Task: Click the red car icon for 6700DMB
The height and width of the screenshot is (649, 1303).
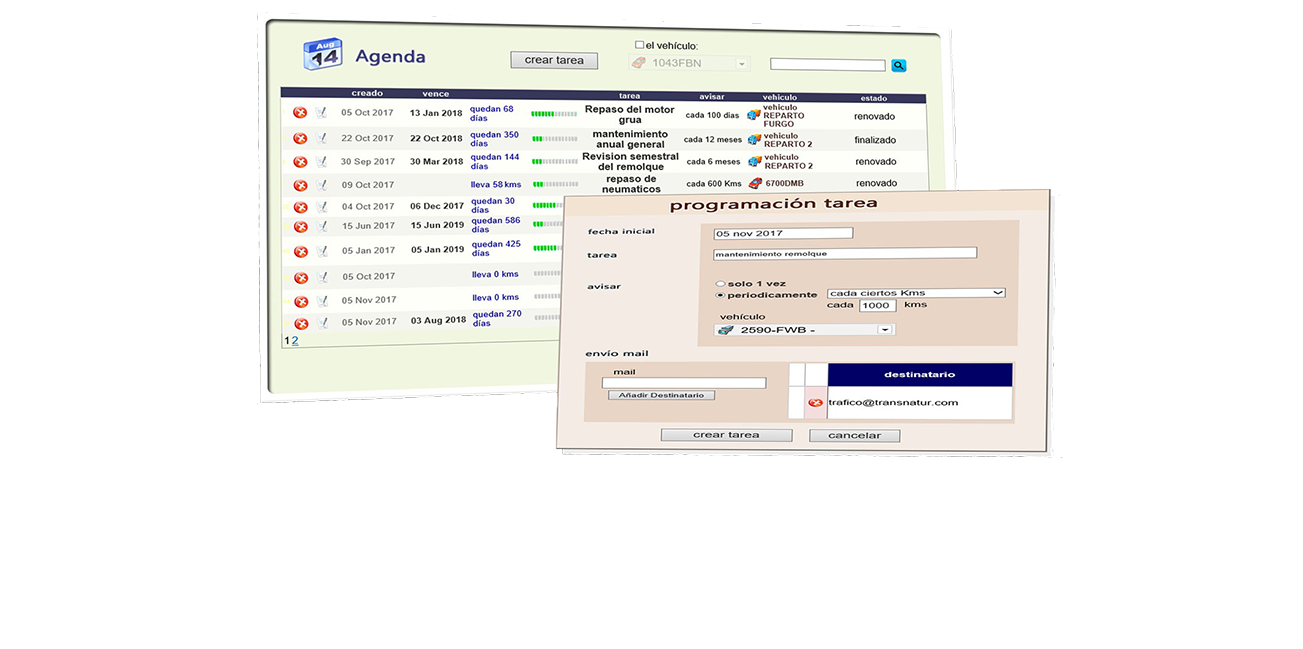Action: [x=755, y=183]
